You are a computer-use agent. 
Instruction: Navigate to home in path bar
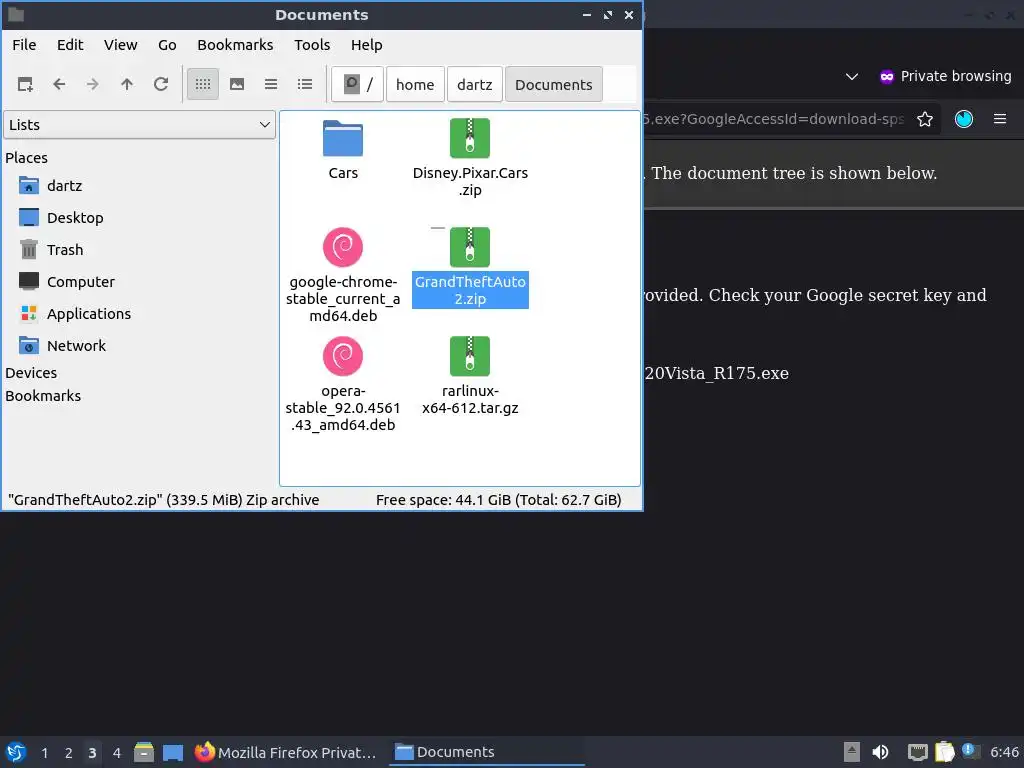[415, 84]
